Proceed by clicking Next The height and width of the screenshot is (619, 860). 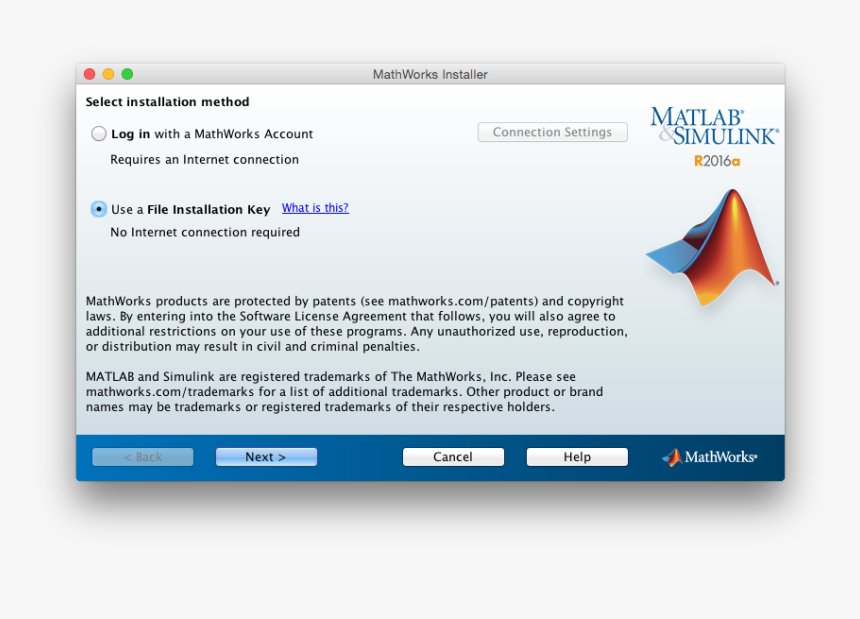[x=266, y=456]
